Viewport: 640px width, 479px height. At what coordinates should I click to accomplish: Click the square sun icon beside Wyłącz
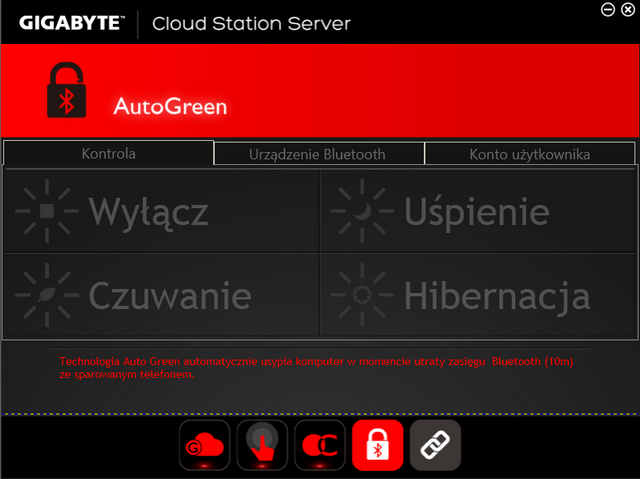[x=47, y=211]
